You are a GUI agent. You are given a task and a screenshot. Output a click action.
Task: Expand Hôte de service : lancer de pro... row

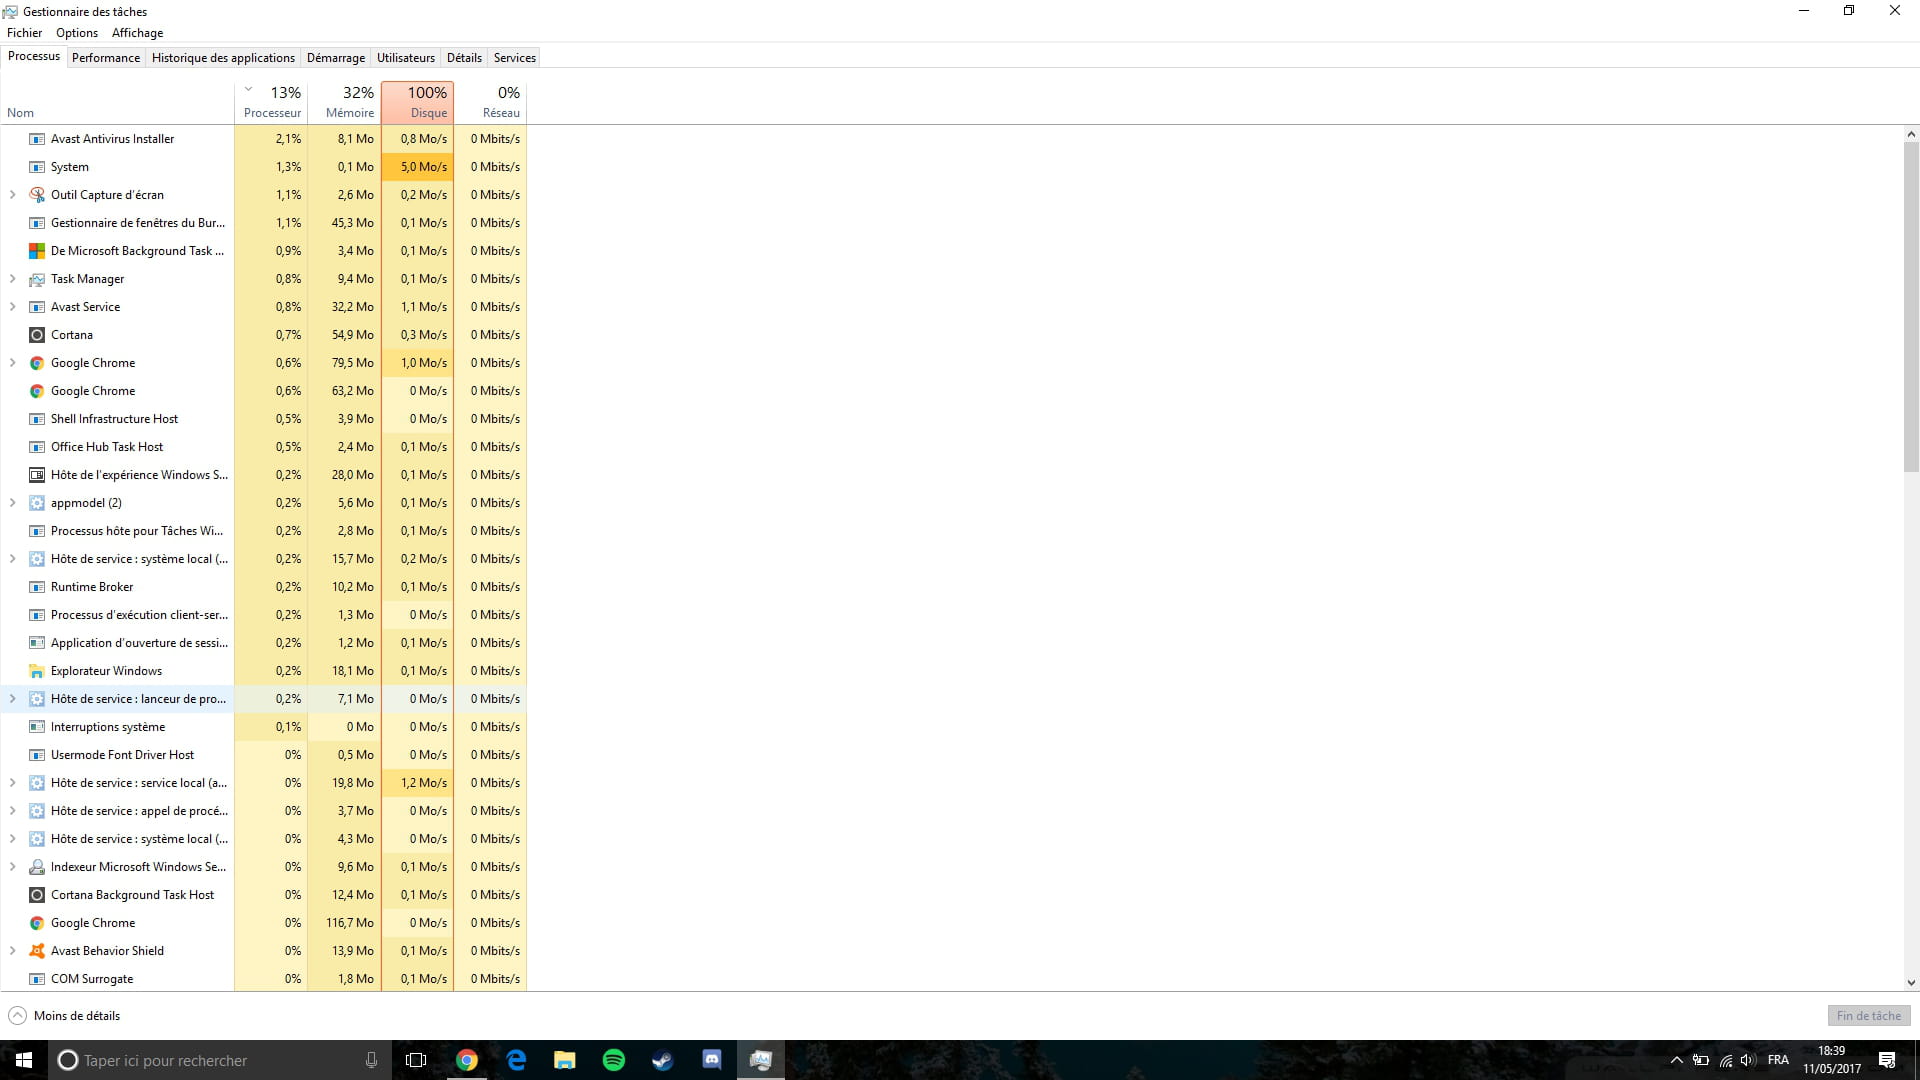13,699
